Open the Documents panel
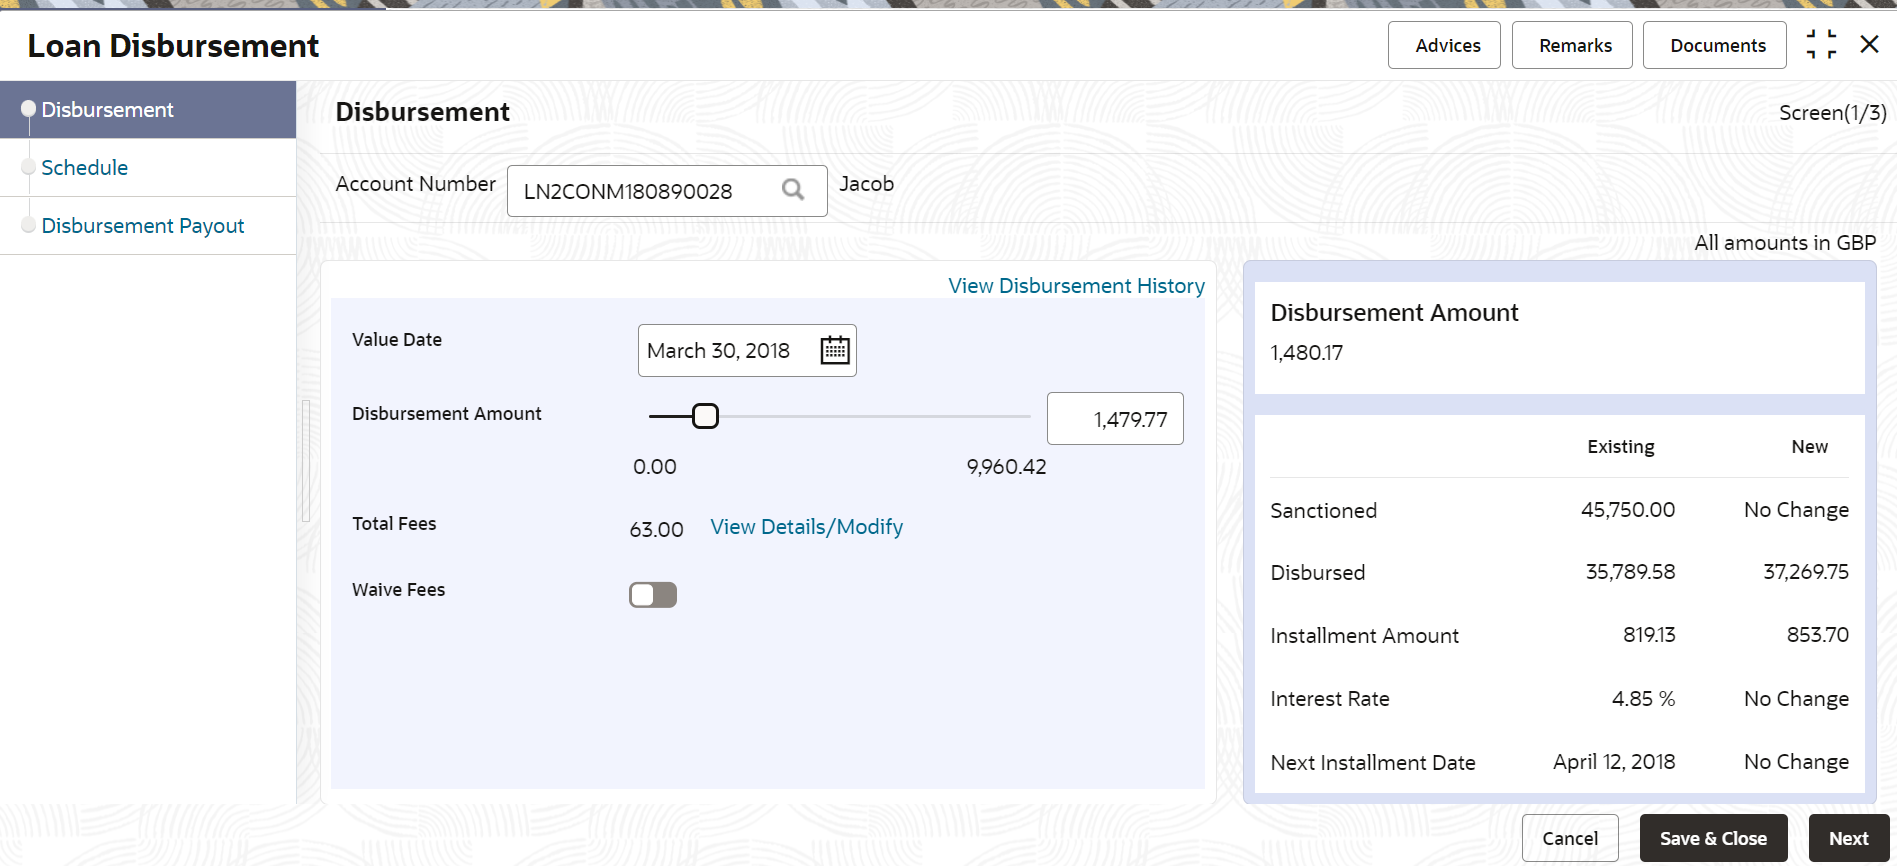 1715,45
